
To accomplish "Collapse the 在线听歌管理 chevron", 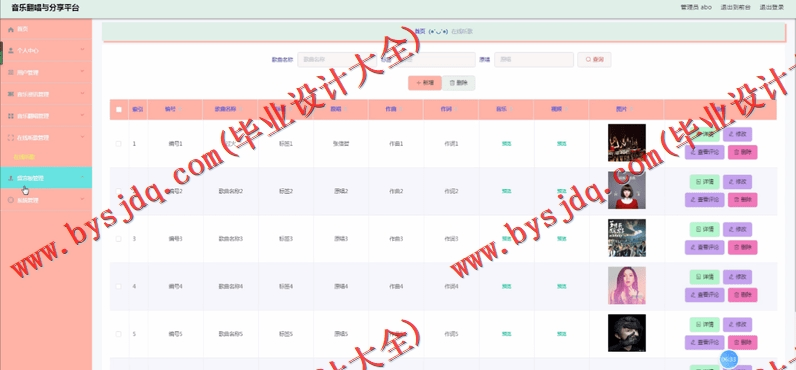I will point(82,137).
